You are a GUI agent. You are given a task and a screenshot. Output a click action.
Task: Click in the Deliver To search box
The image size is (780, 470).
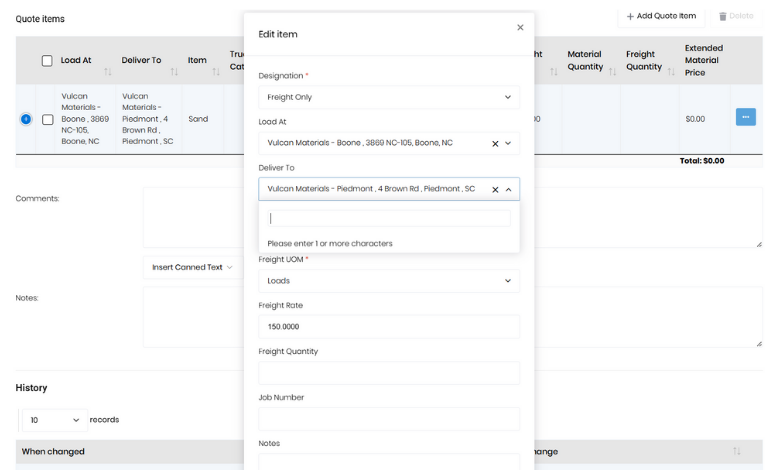click(x=389, y=218)
